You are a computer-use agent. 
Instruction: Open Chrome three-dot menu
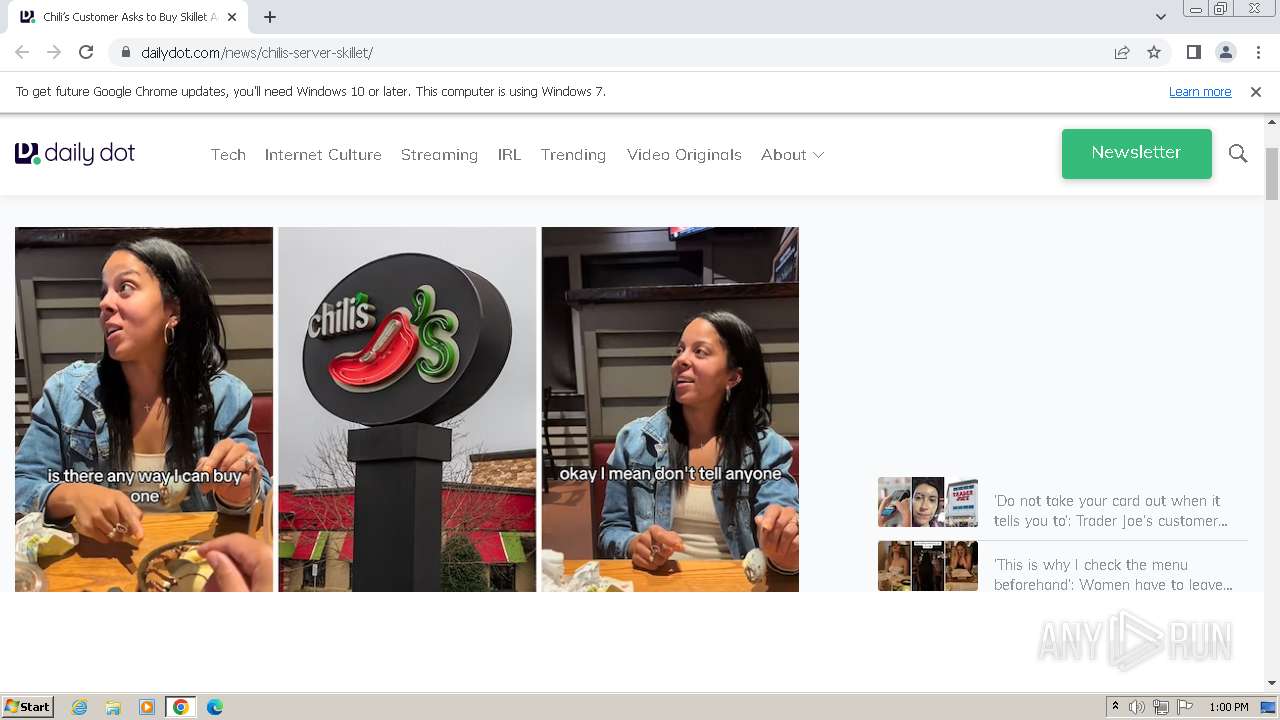point(1258,53)
